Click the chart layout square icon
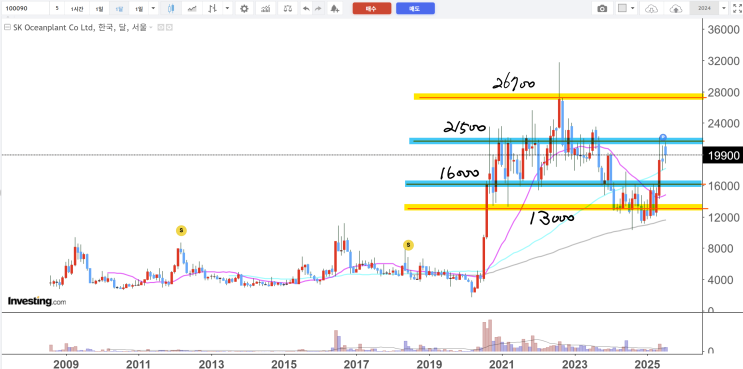This screenshot has height=369, width=743. [x=623, y=9]
